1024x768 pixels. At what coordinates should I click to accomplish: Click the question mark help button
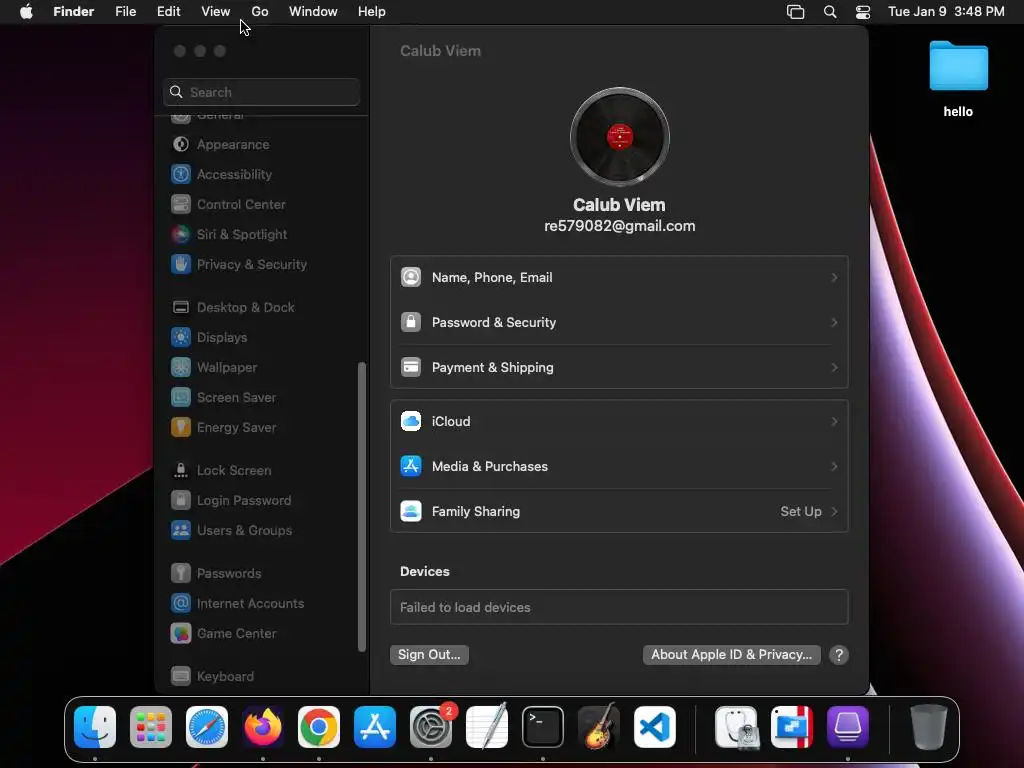(839, 655)
